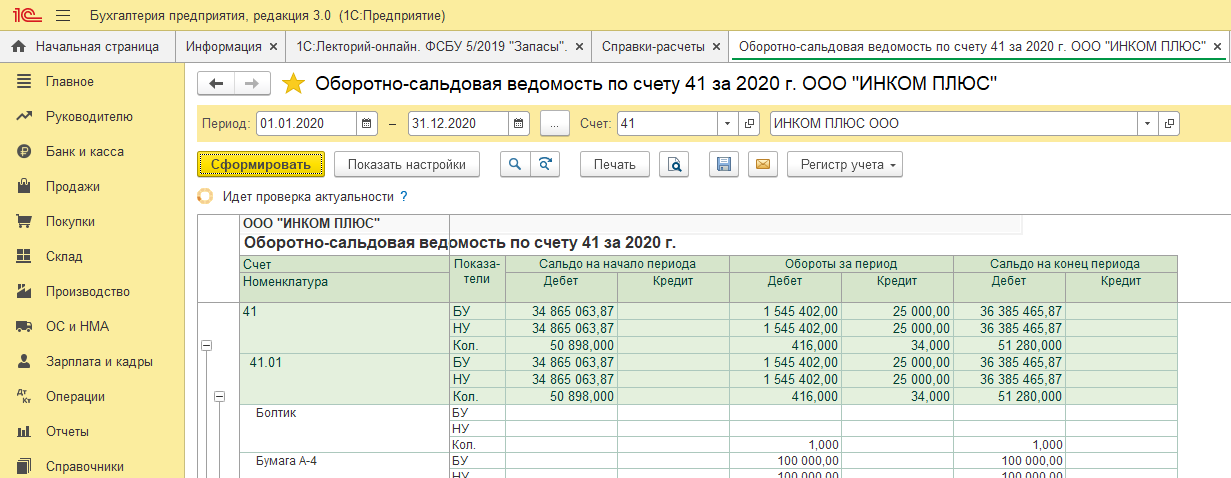Viewport: 1231px width, 478px height.
Task: Click the Сформировать button
Action: click(261, 164)
